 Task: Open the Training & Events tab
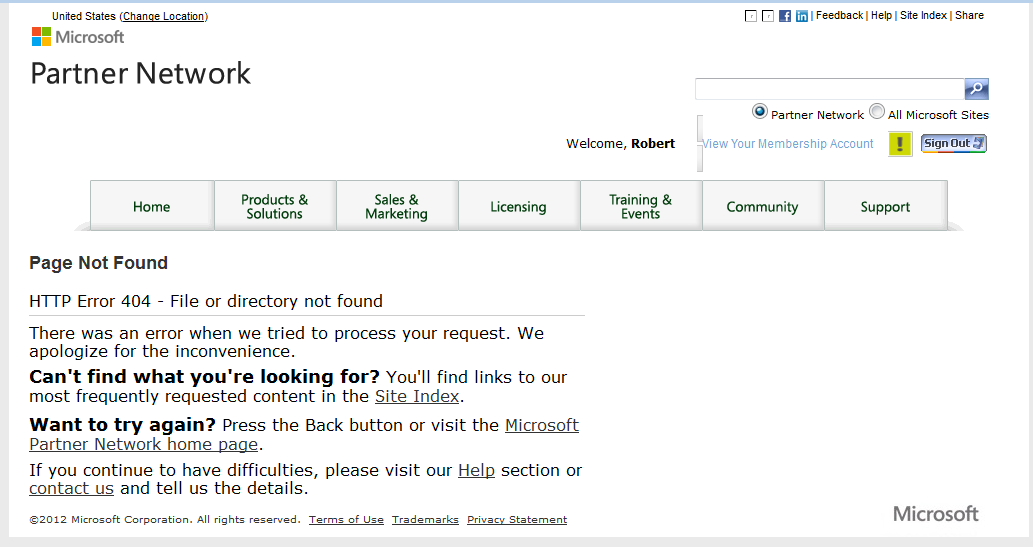tap(640, 206)
